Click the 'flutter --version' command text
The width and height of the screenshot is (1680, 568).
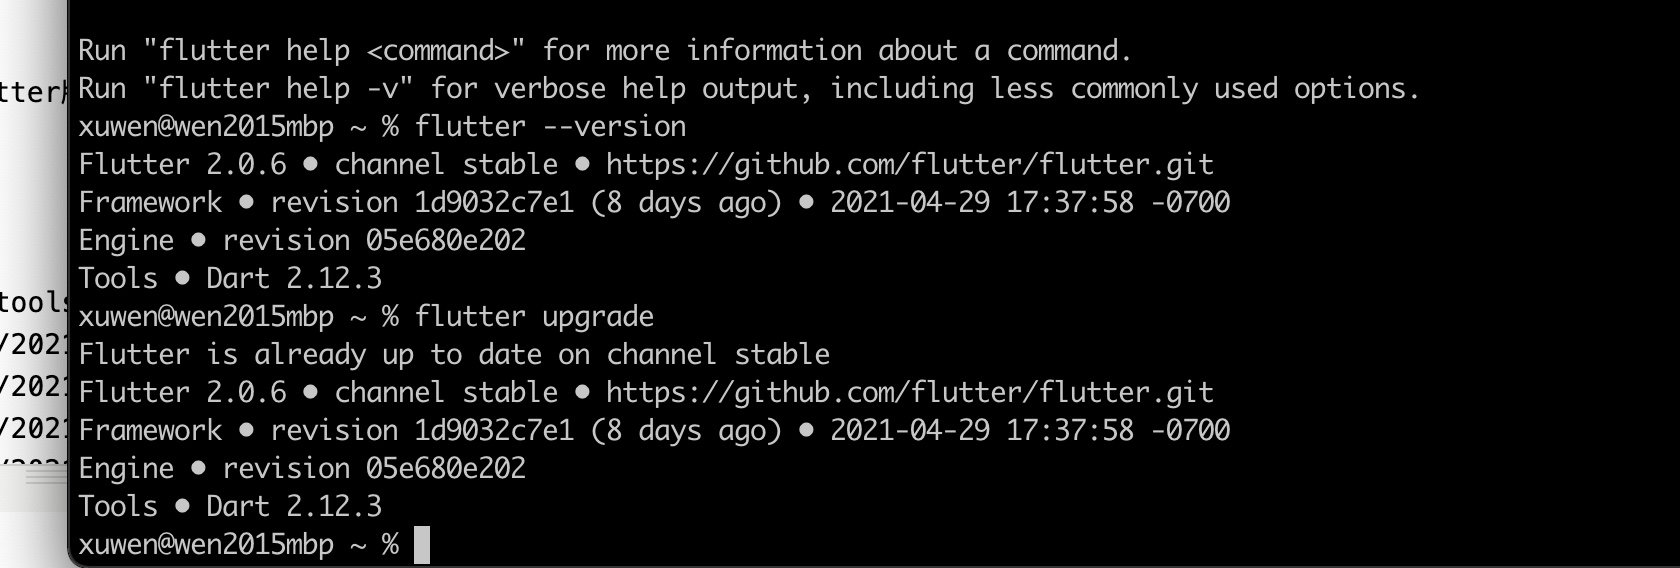tap(550, 127)
